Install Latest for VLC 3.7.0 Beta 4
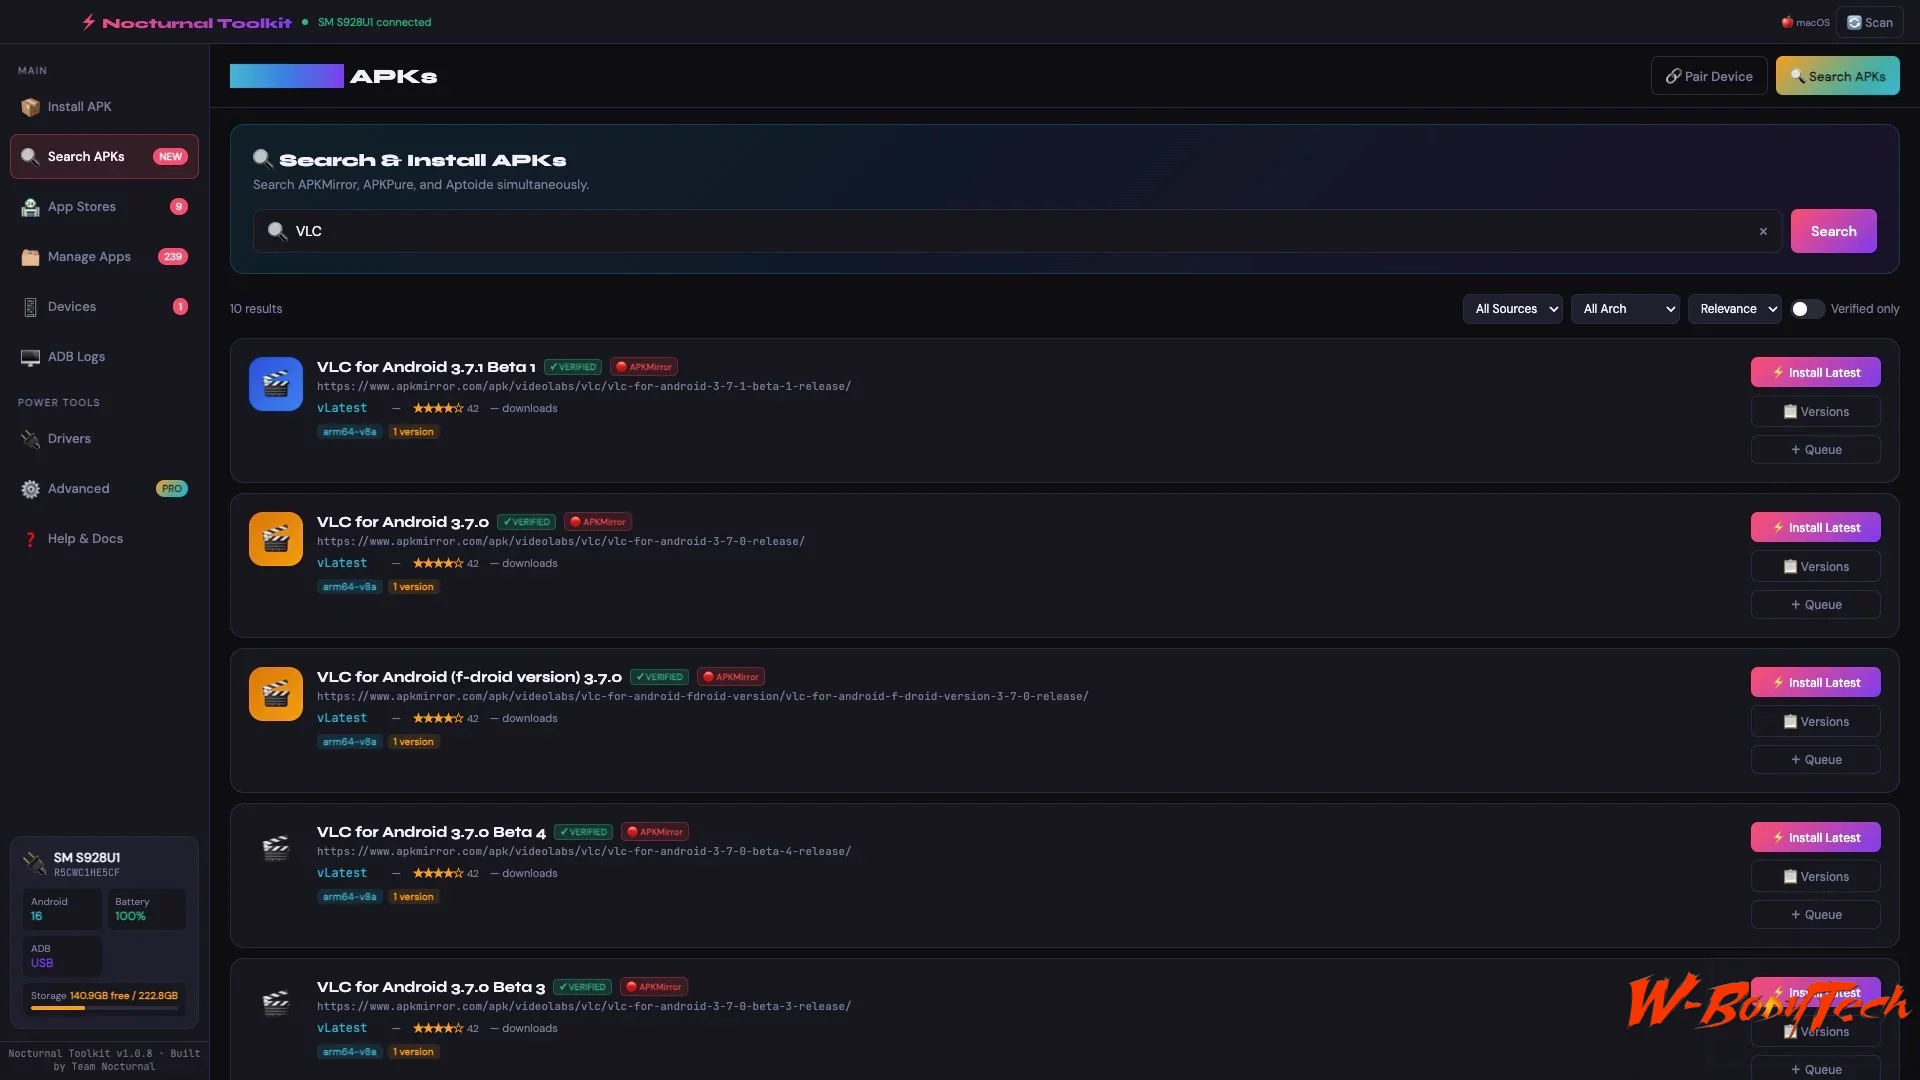Image resolution: width=1920 pixels, height=1080 pixels. coord(1815,838)
